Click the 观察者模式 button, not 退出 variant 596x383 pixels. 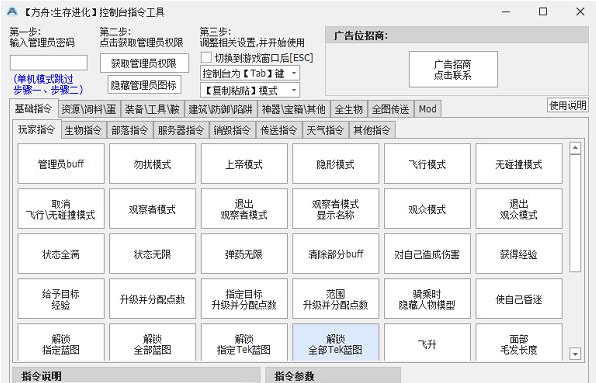152,209
